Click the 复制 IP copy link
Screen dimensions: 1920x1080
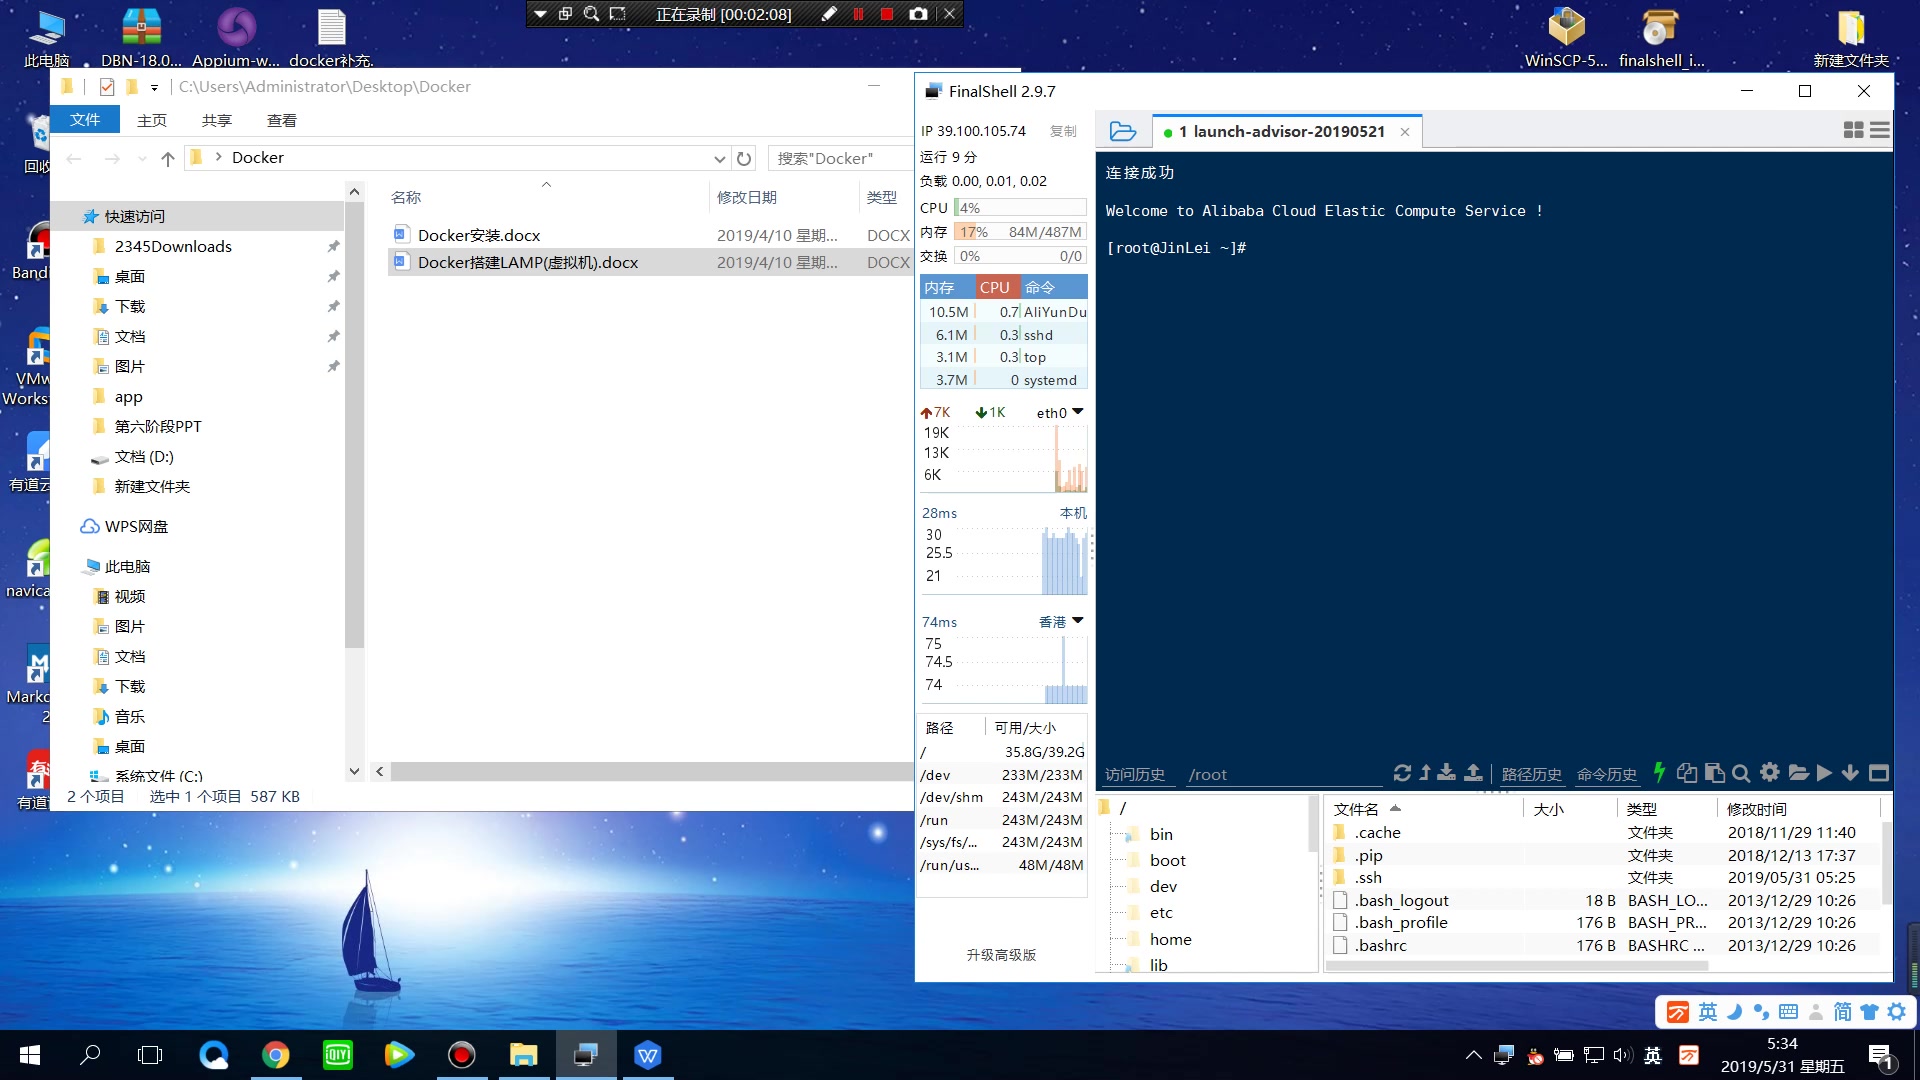1063,131
